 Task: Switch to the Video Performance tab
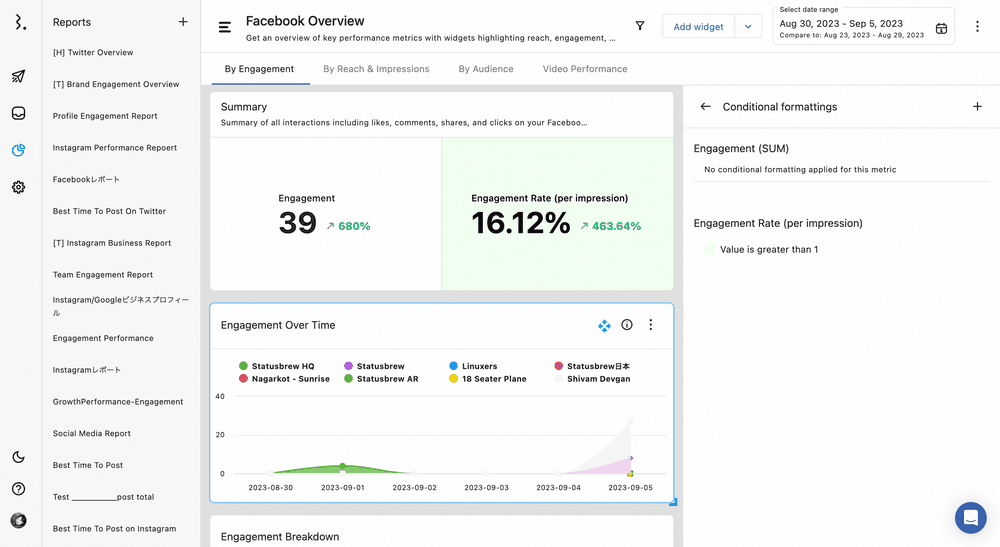pyautogui.click(x=585, y=69)
